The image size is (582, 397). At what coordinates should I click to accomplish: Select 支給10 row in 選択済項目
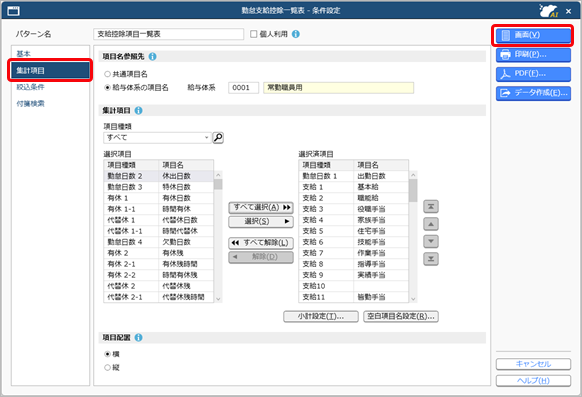353,286
